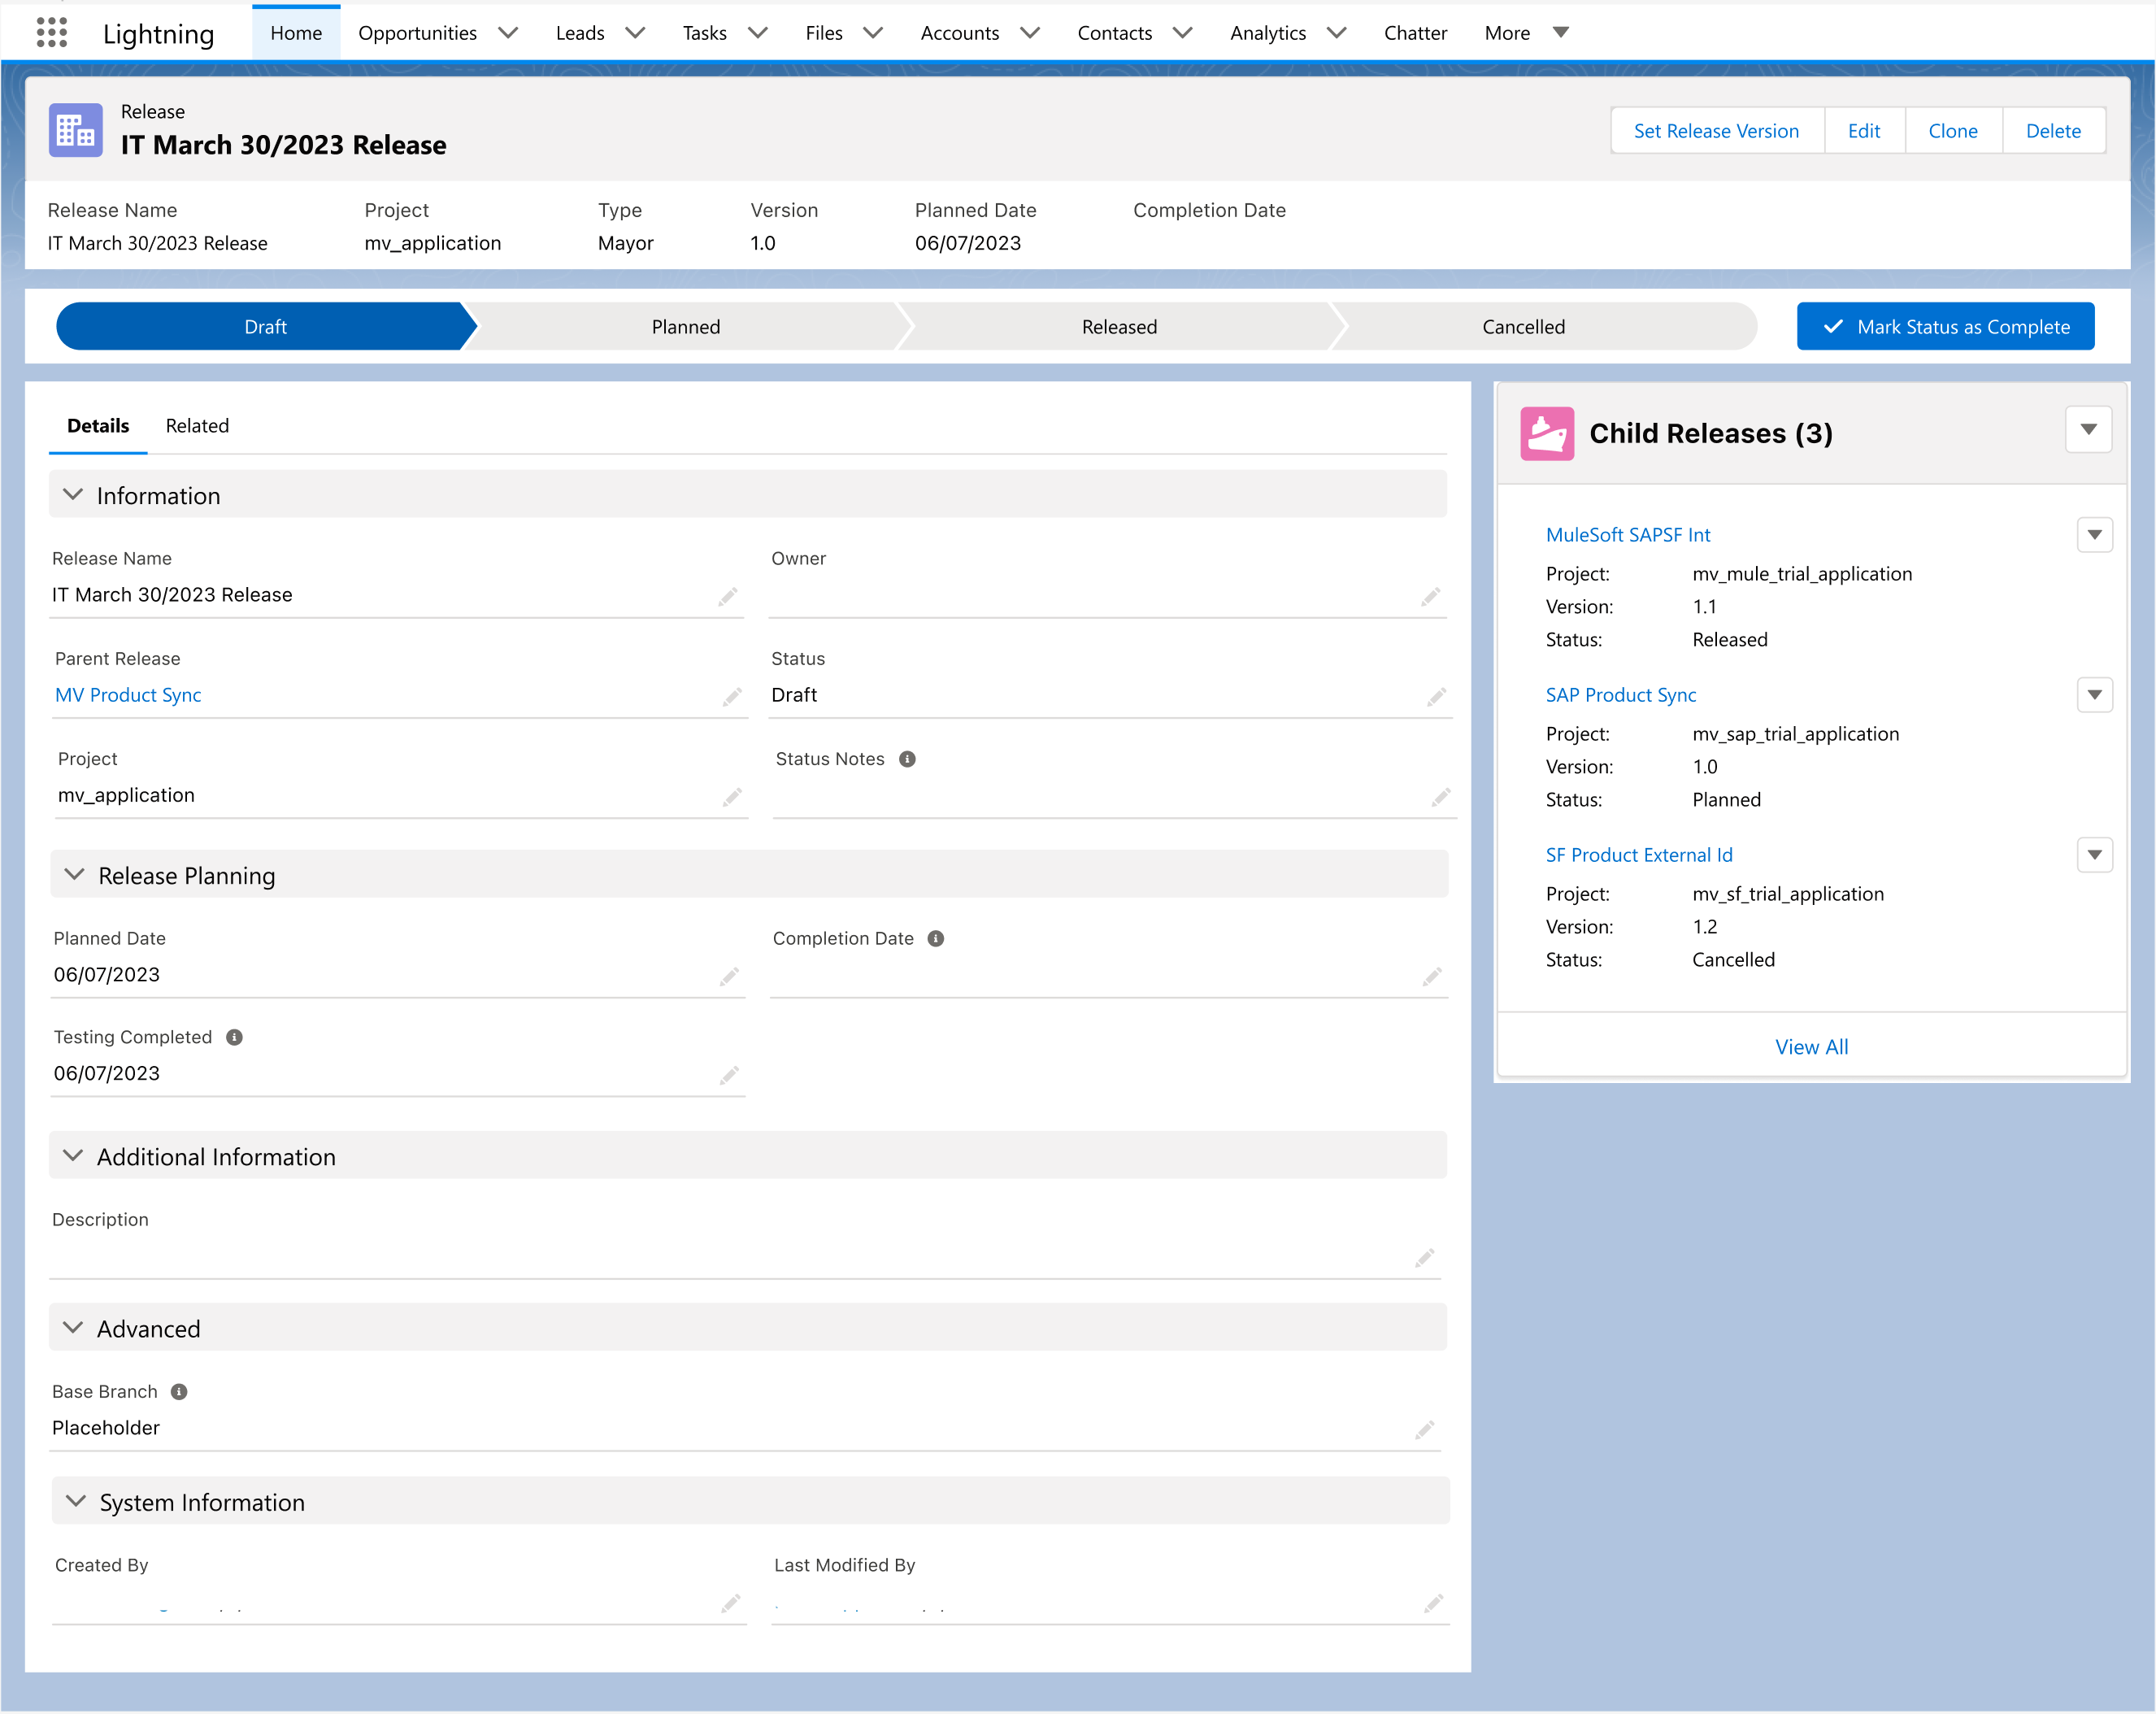Open the App Launcher grid icon
The image size is (2156, 1714).
pyautogui.click(x=52, y=32)
